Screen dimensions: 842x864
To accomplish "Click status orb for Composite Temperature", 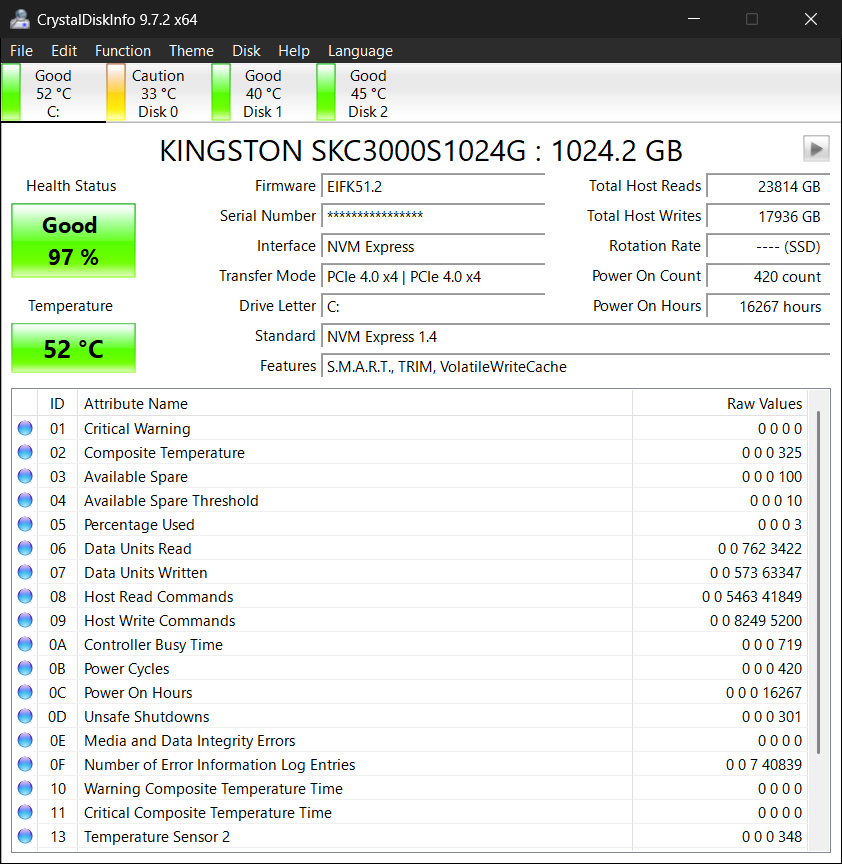I will [x=25, y=452].
